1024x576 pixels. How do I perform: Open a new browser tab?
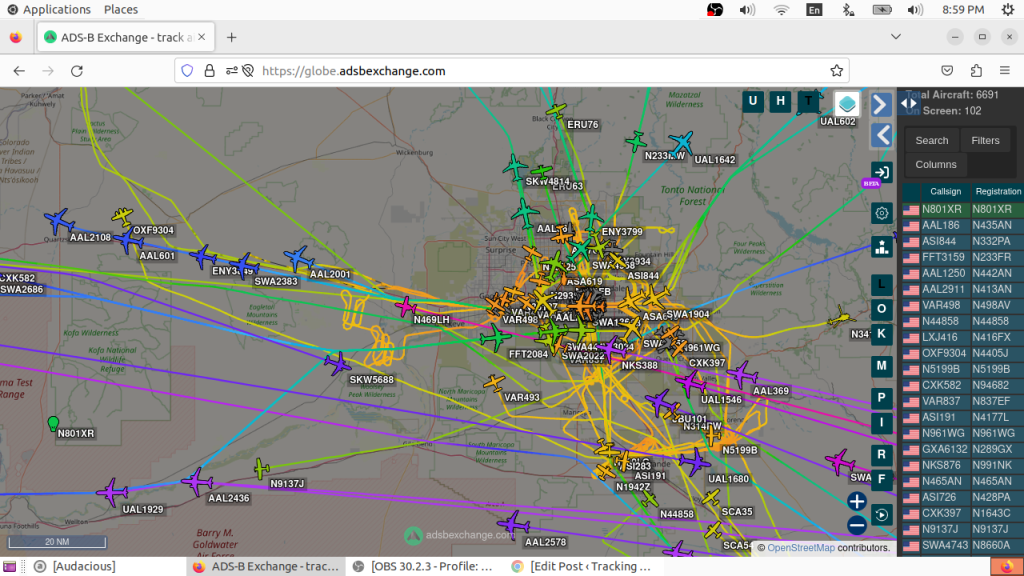pyautogui.click(x=231, y=37)
